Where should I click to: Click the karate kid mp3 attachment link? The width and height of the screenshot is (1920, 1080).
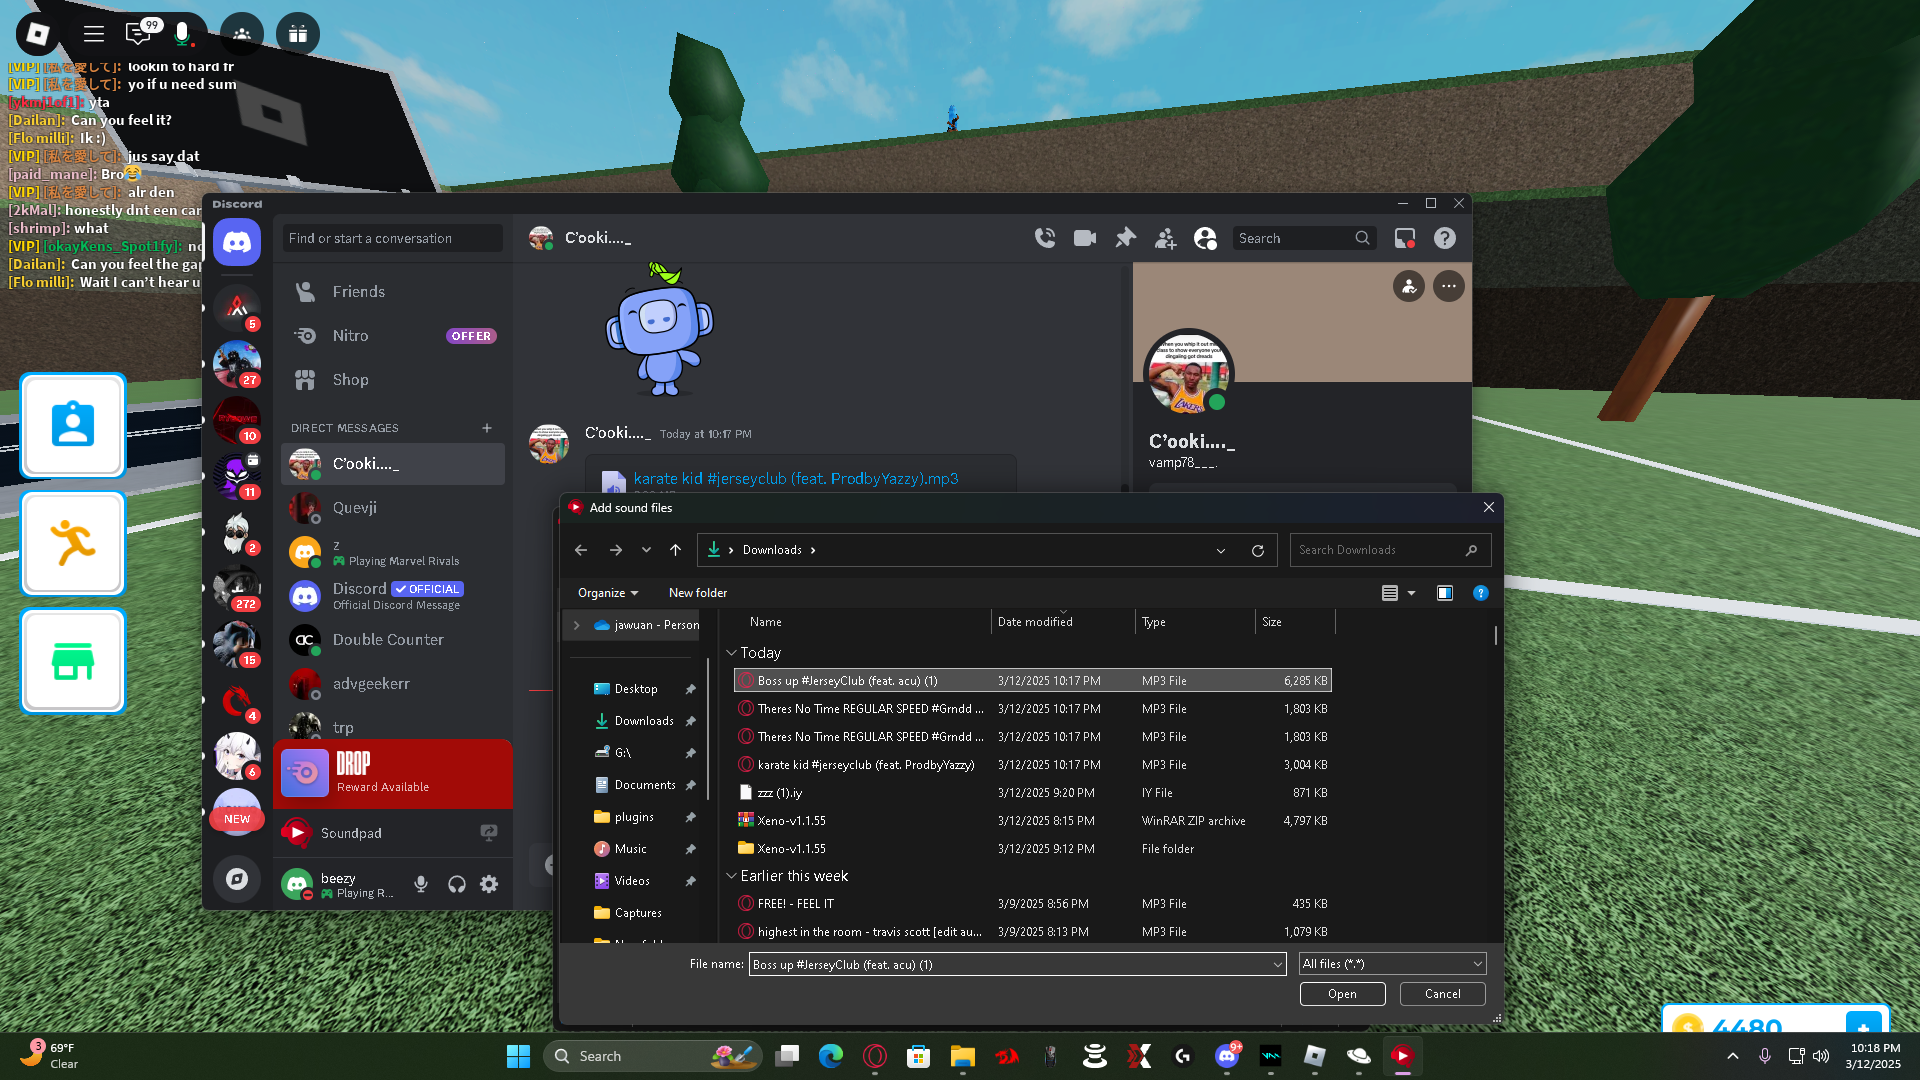(x=795, y=479)
